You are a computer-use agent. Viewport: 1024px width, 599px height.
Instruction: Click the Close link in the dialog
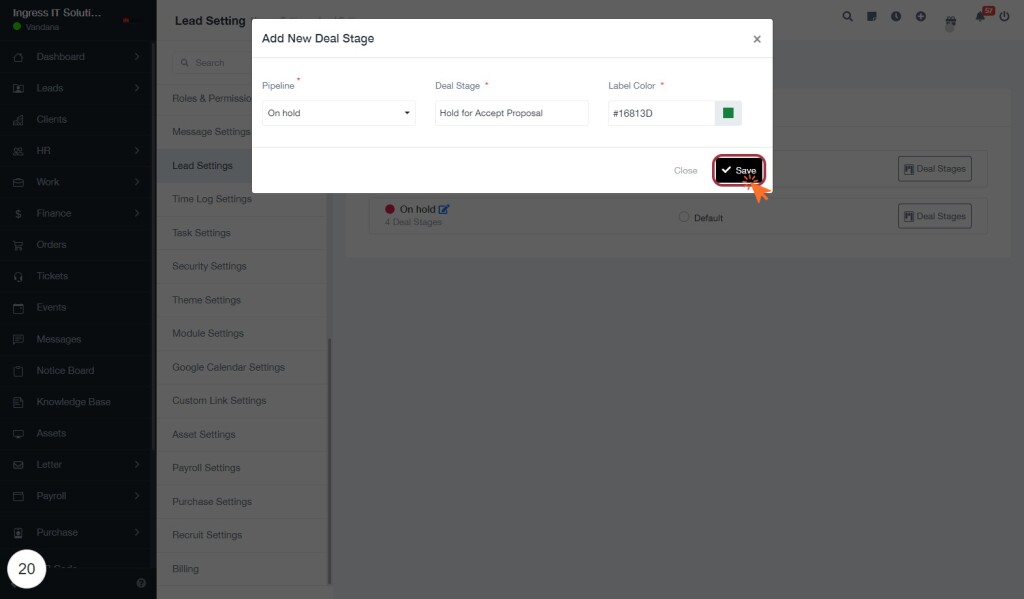[x=685, y=170]
